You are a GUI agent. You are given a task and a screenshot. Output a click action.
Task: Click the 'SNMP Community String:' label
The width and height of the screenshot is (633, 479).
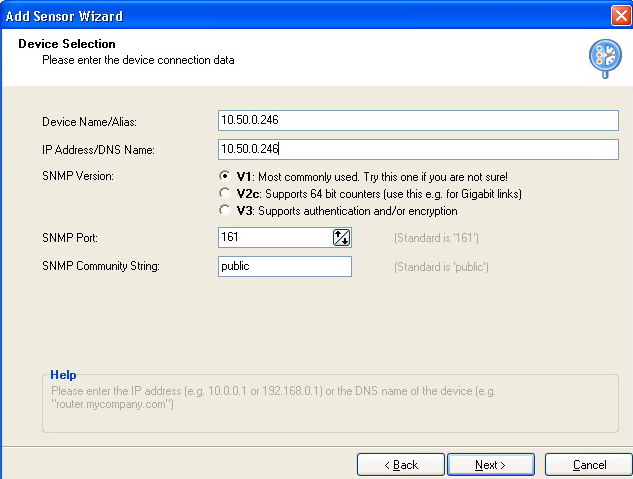point(101,266)
